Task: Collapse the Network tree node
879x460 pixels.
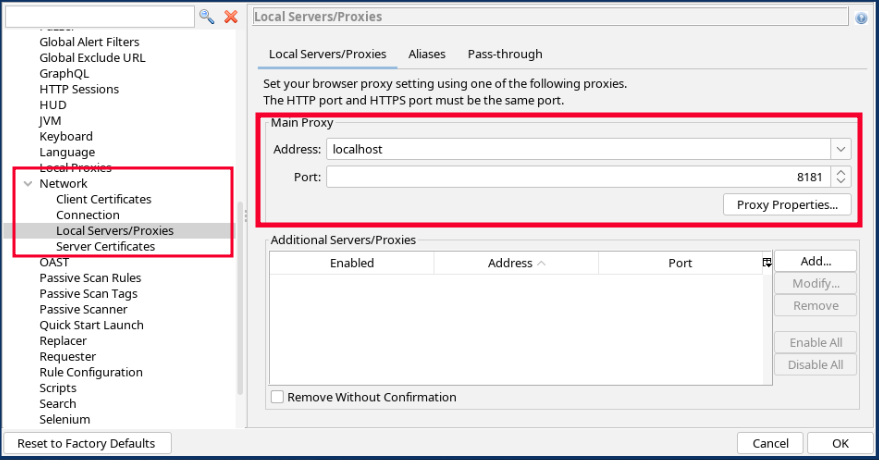Action: click(28, 184)
